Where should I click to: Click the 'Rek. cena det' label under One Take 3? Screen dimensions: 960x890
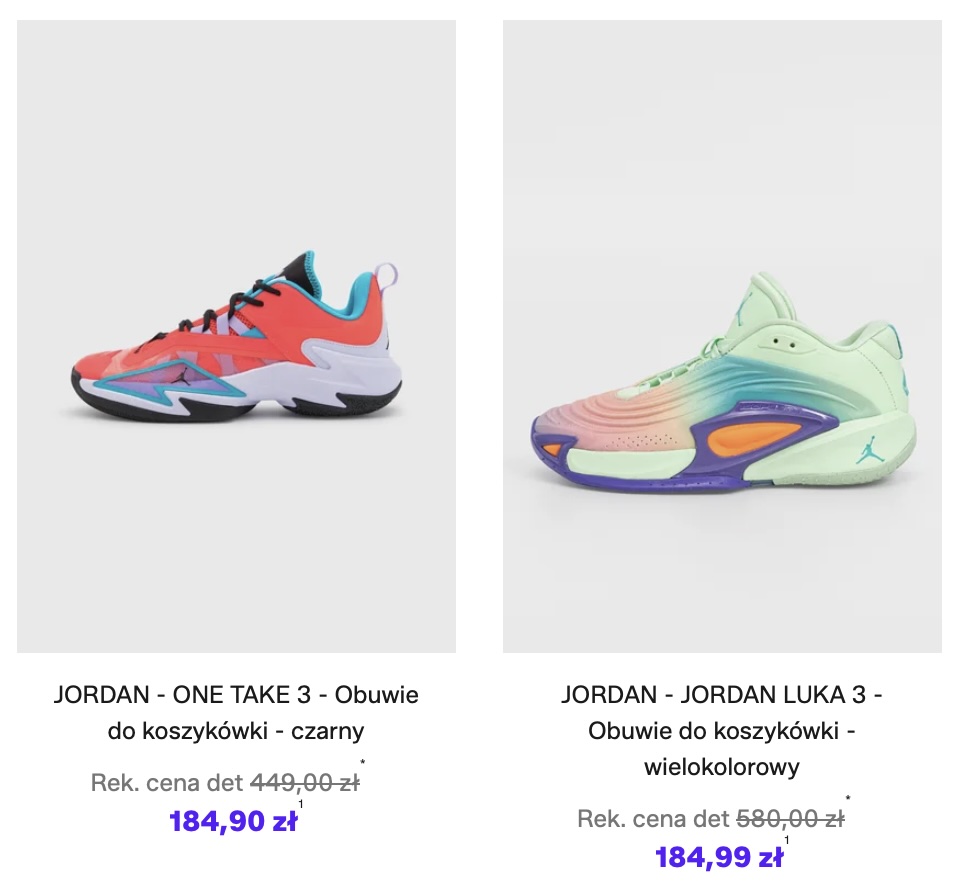167,782
